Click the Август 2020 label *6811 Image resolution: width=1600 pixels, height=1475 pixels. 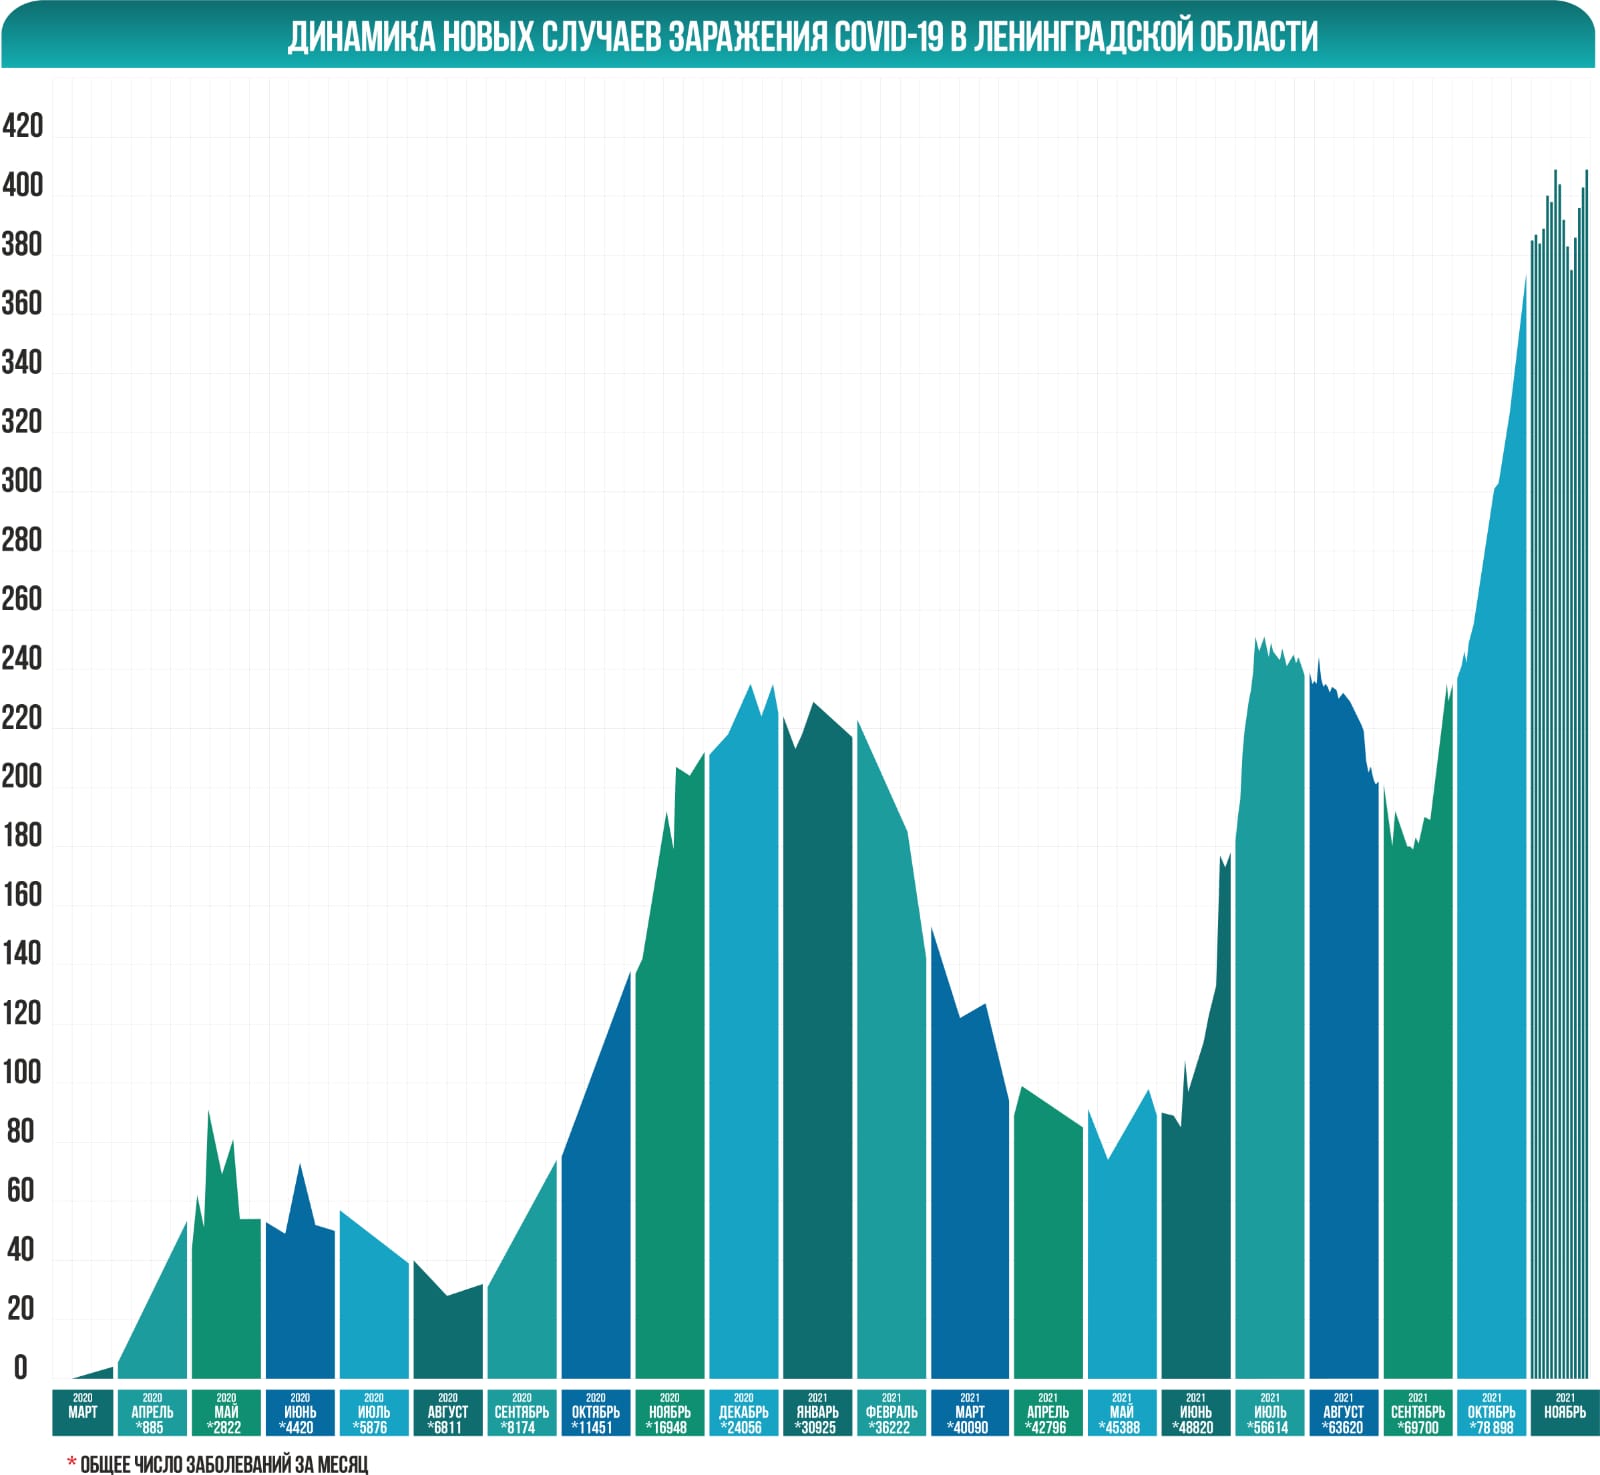[x=448, y=1412]
